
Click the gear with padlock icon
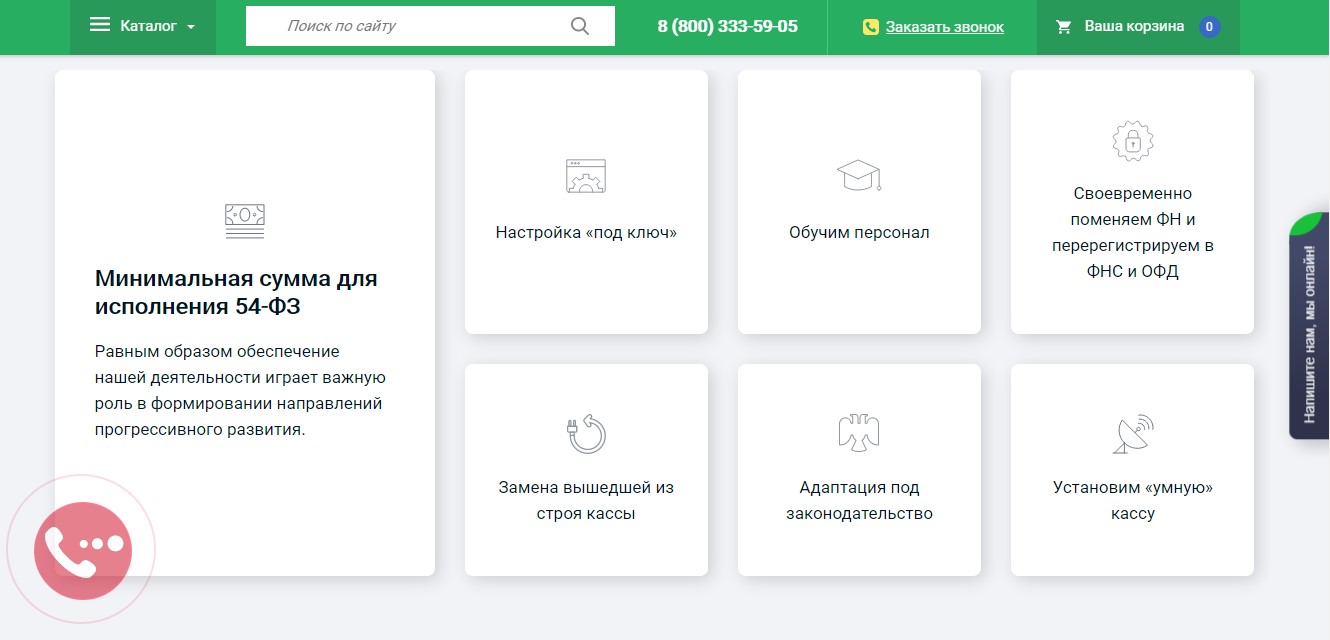(1132, 141)
